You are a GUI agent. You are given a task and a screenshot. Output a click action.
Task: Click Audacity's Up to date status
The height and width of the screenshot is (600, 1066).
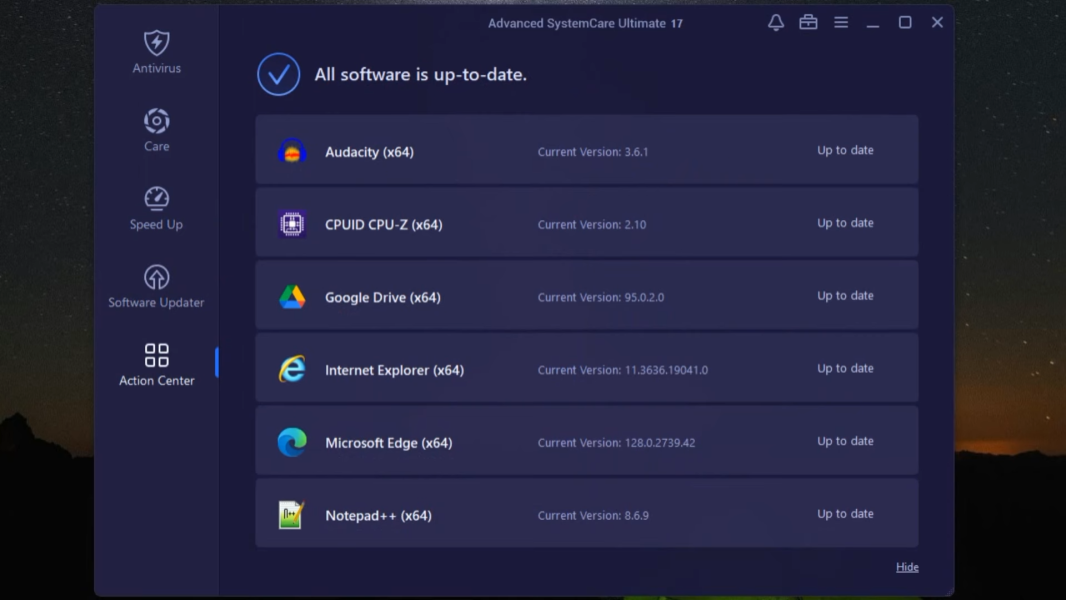pos(845,150)
